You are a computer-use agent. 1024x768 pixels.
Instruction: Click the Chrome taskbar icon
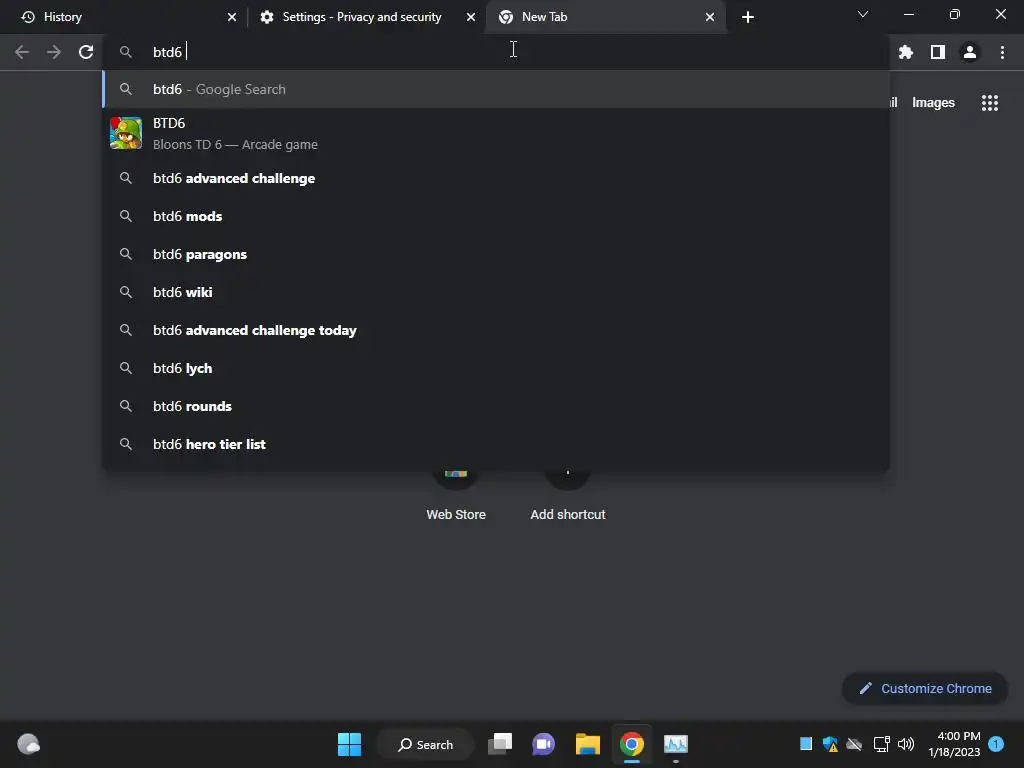(x=632, y=744)
